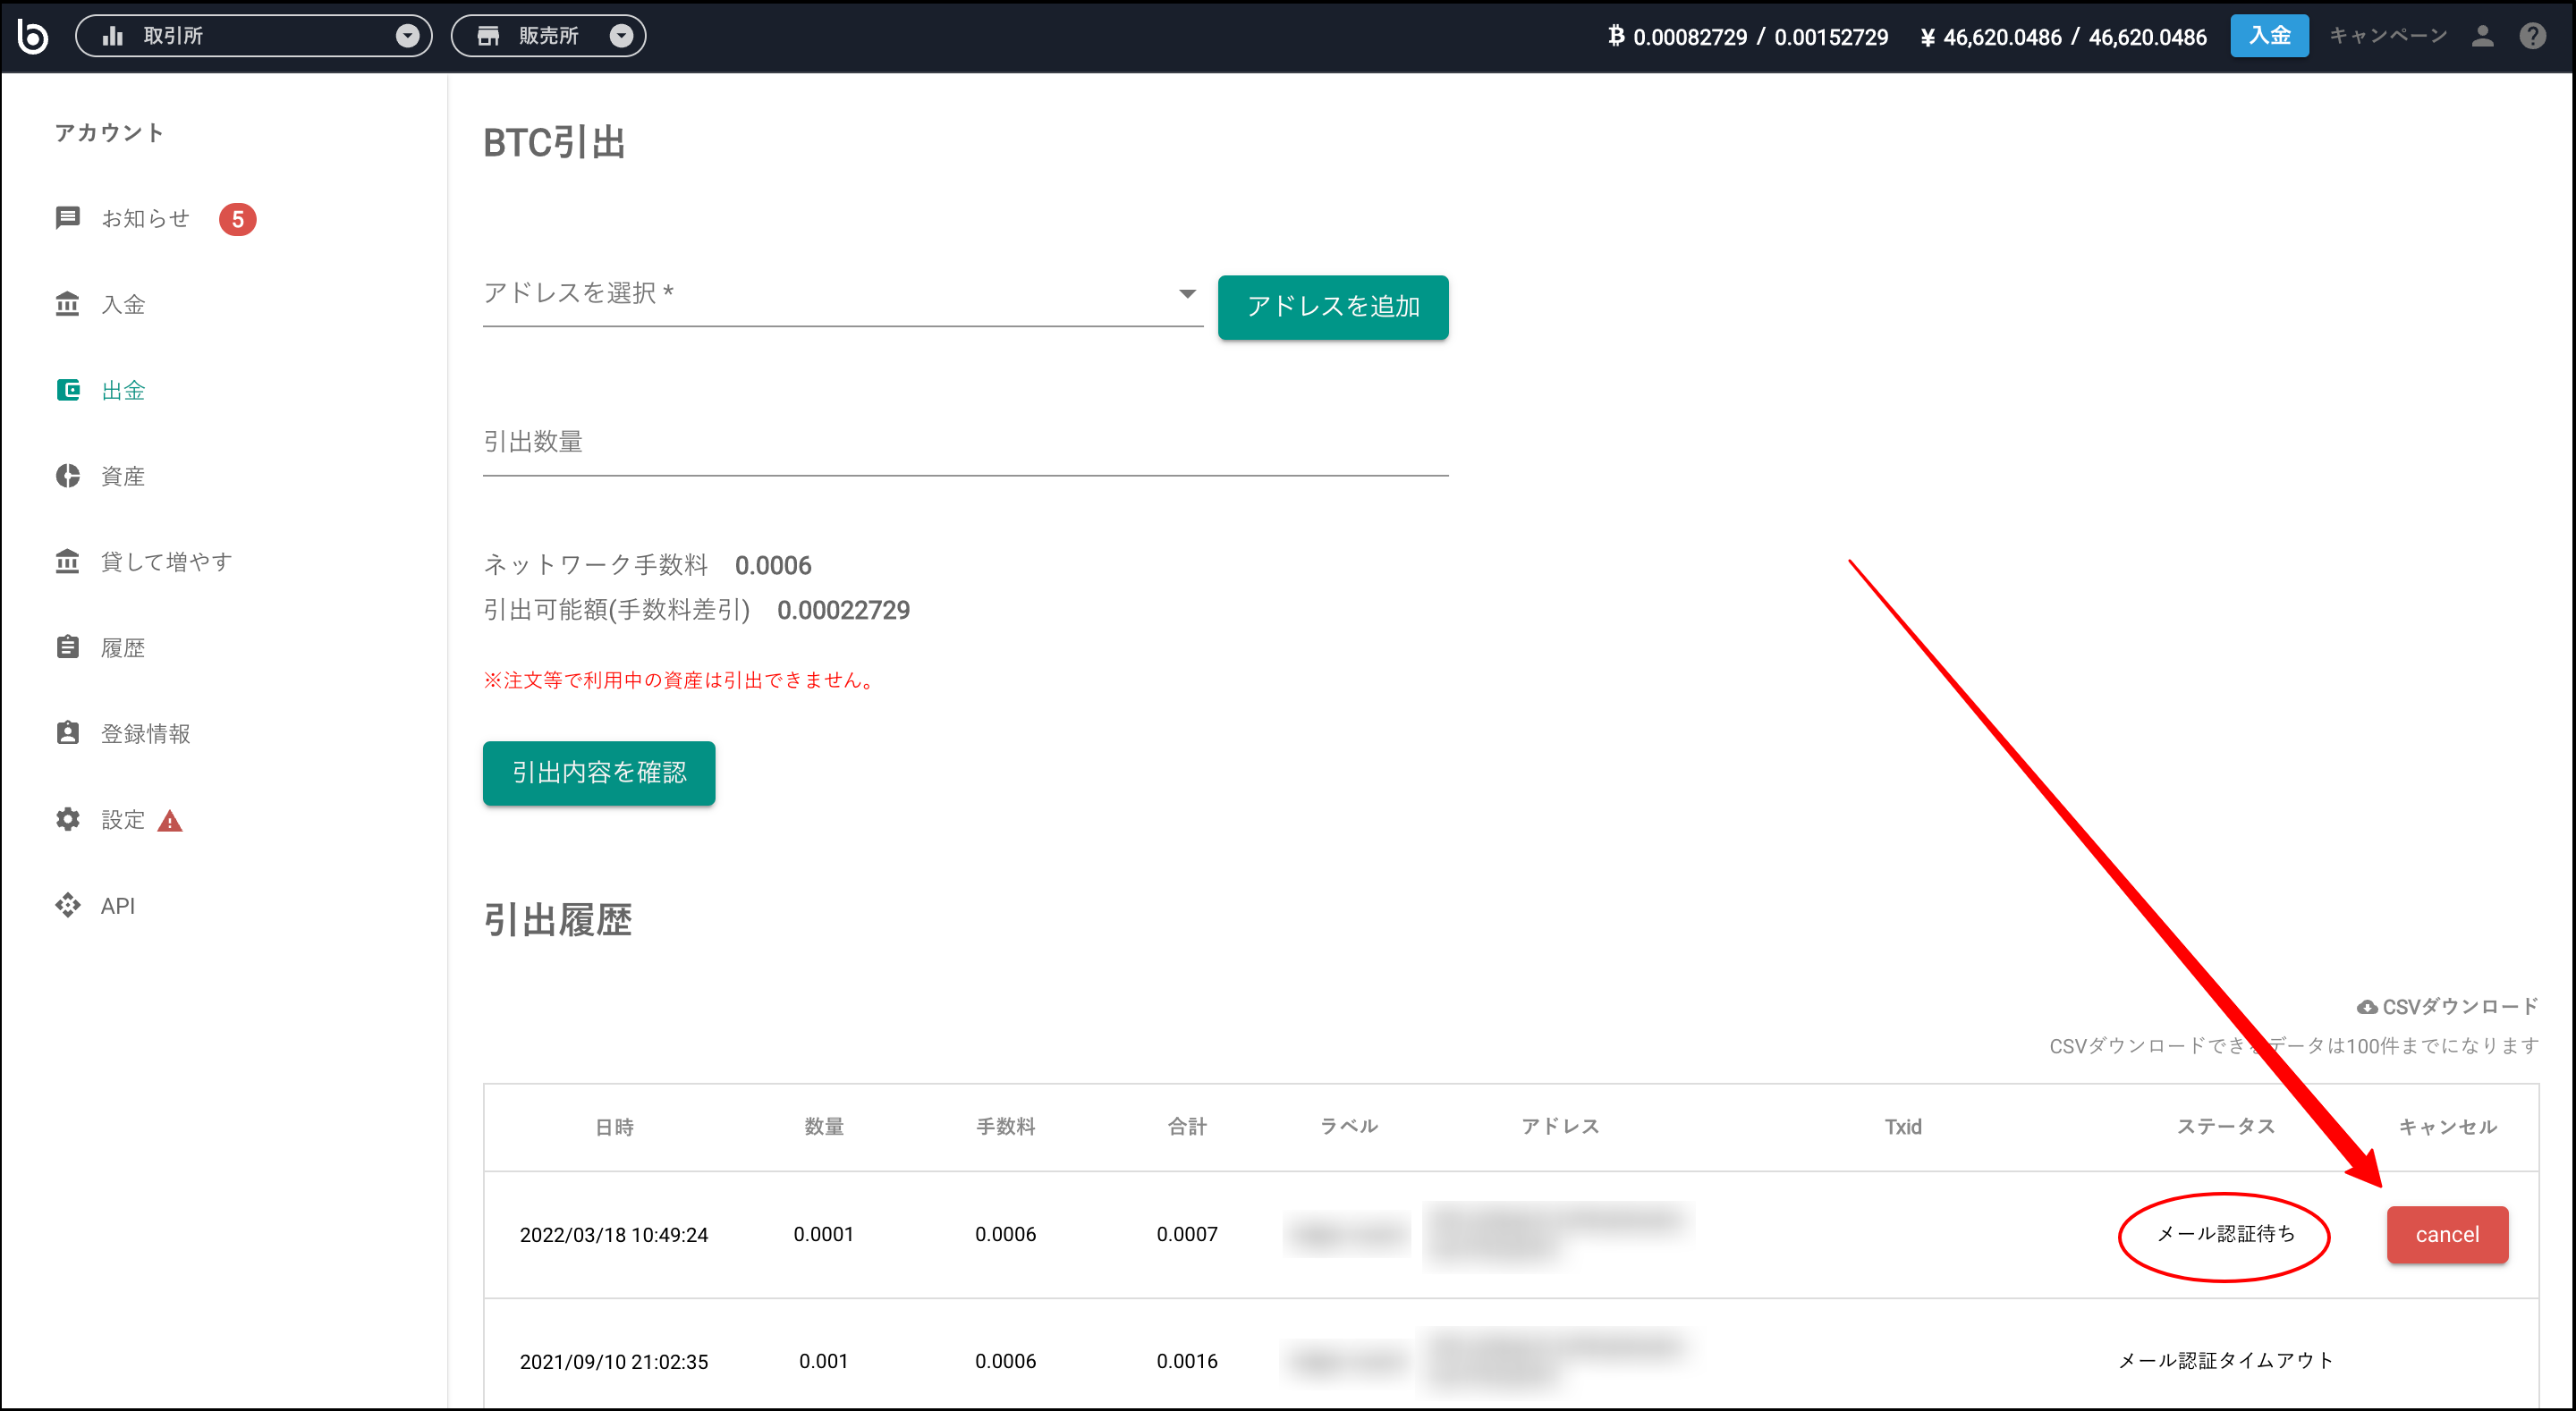This screenshot has height=1411, width=2576.
Task: Open 履歴 using its clipboard icon
Action: 67,646
